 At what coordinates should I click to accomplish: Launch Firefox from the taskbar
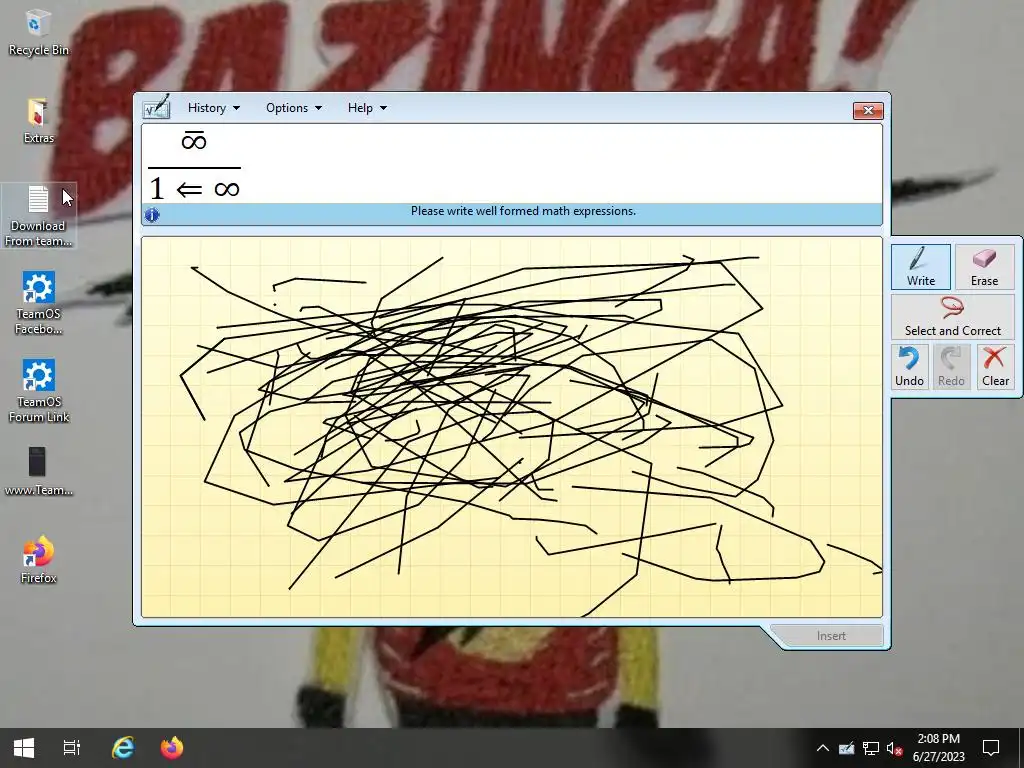[172, 748]
